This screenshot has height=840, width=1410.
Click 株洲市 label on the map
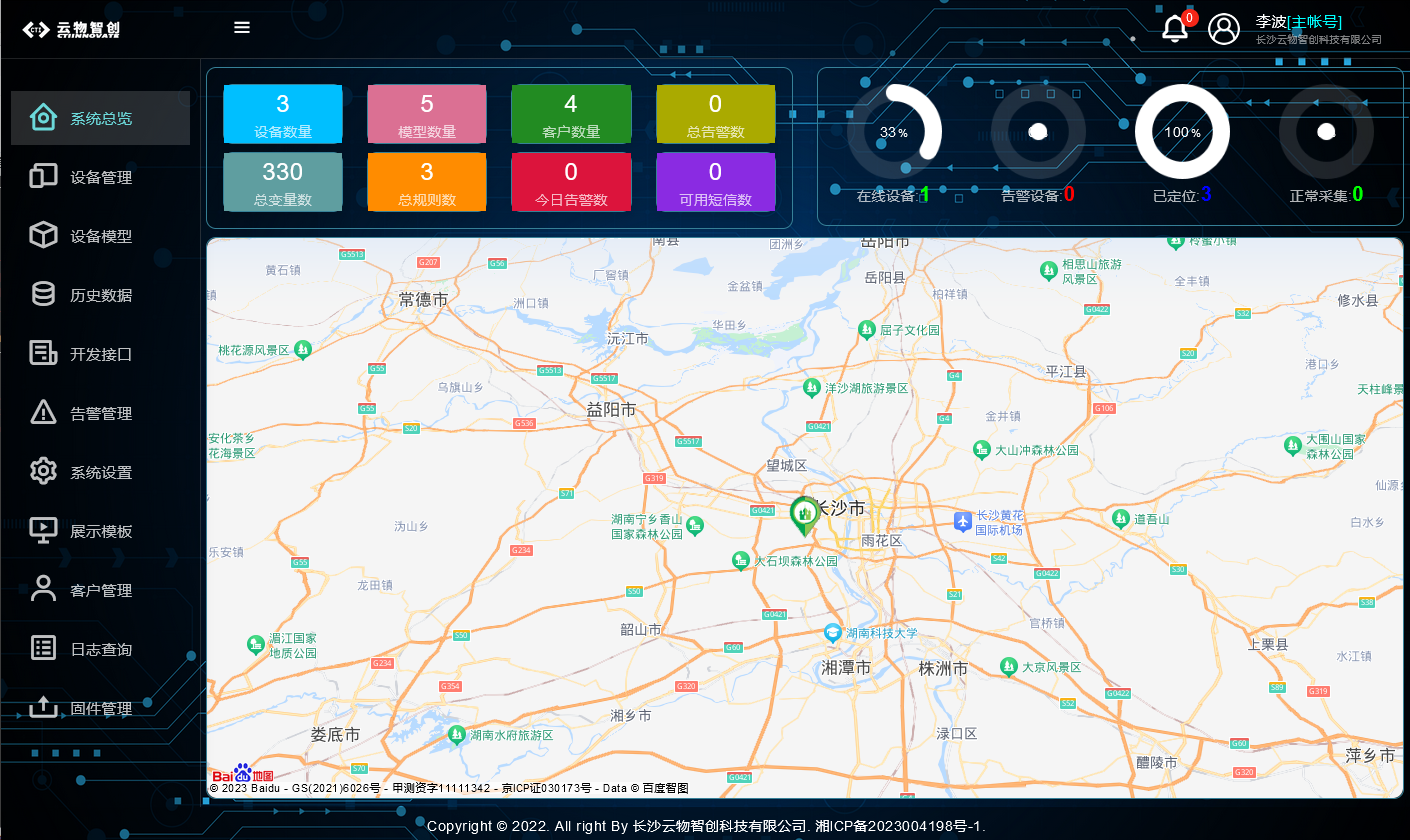[943, 668]
